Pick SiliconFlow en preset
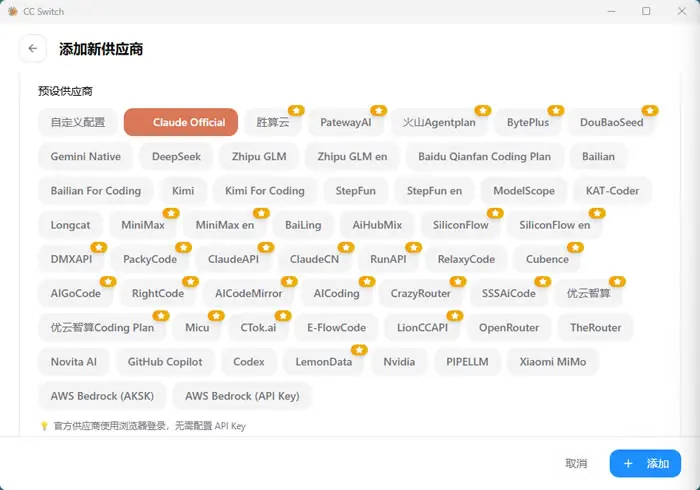 (554, 225)
